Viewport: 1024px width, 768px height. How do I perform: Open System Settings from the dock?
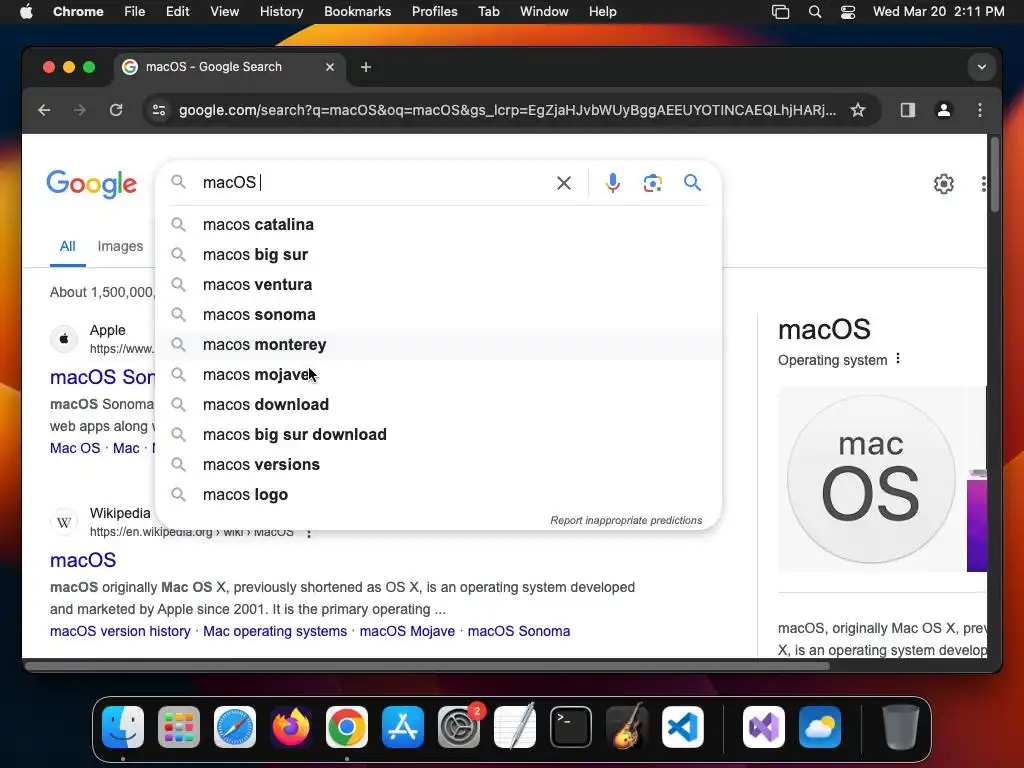(459, 727)
